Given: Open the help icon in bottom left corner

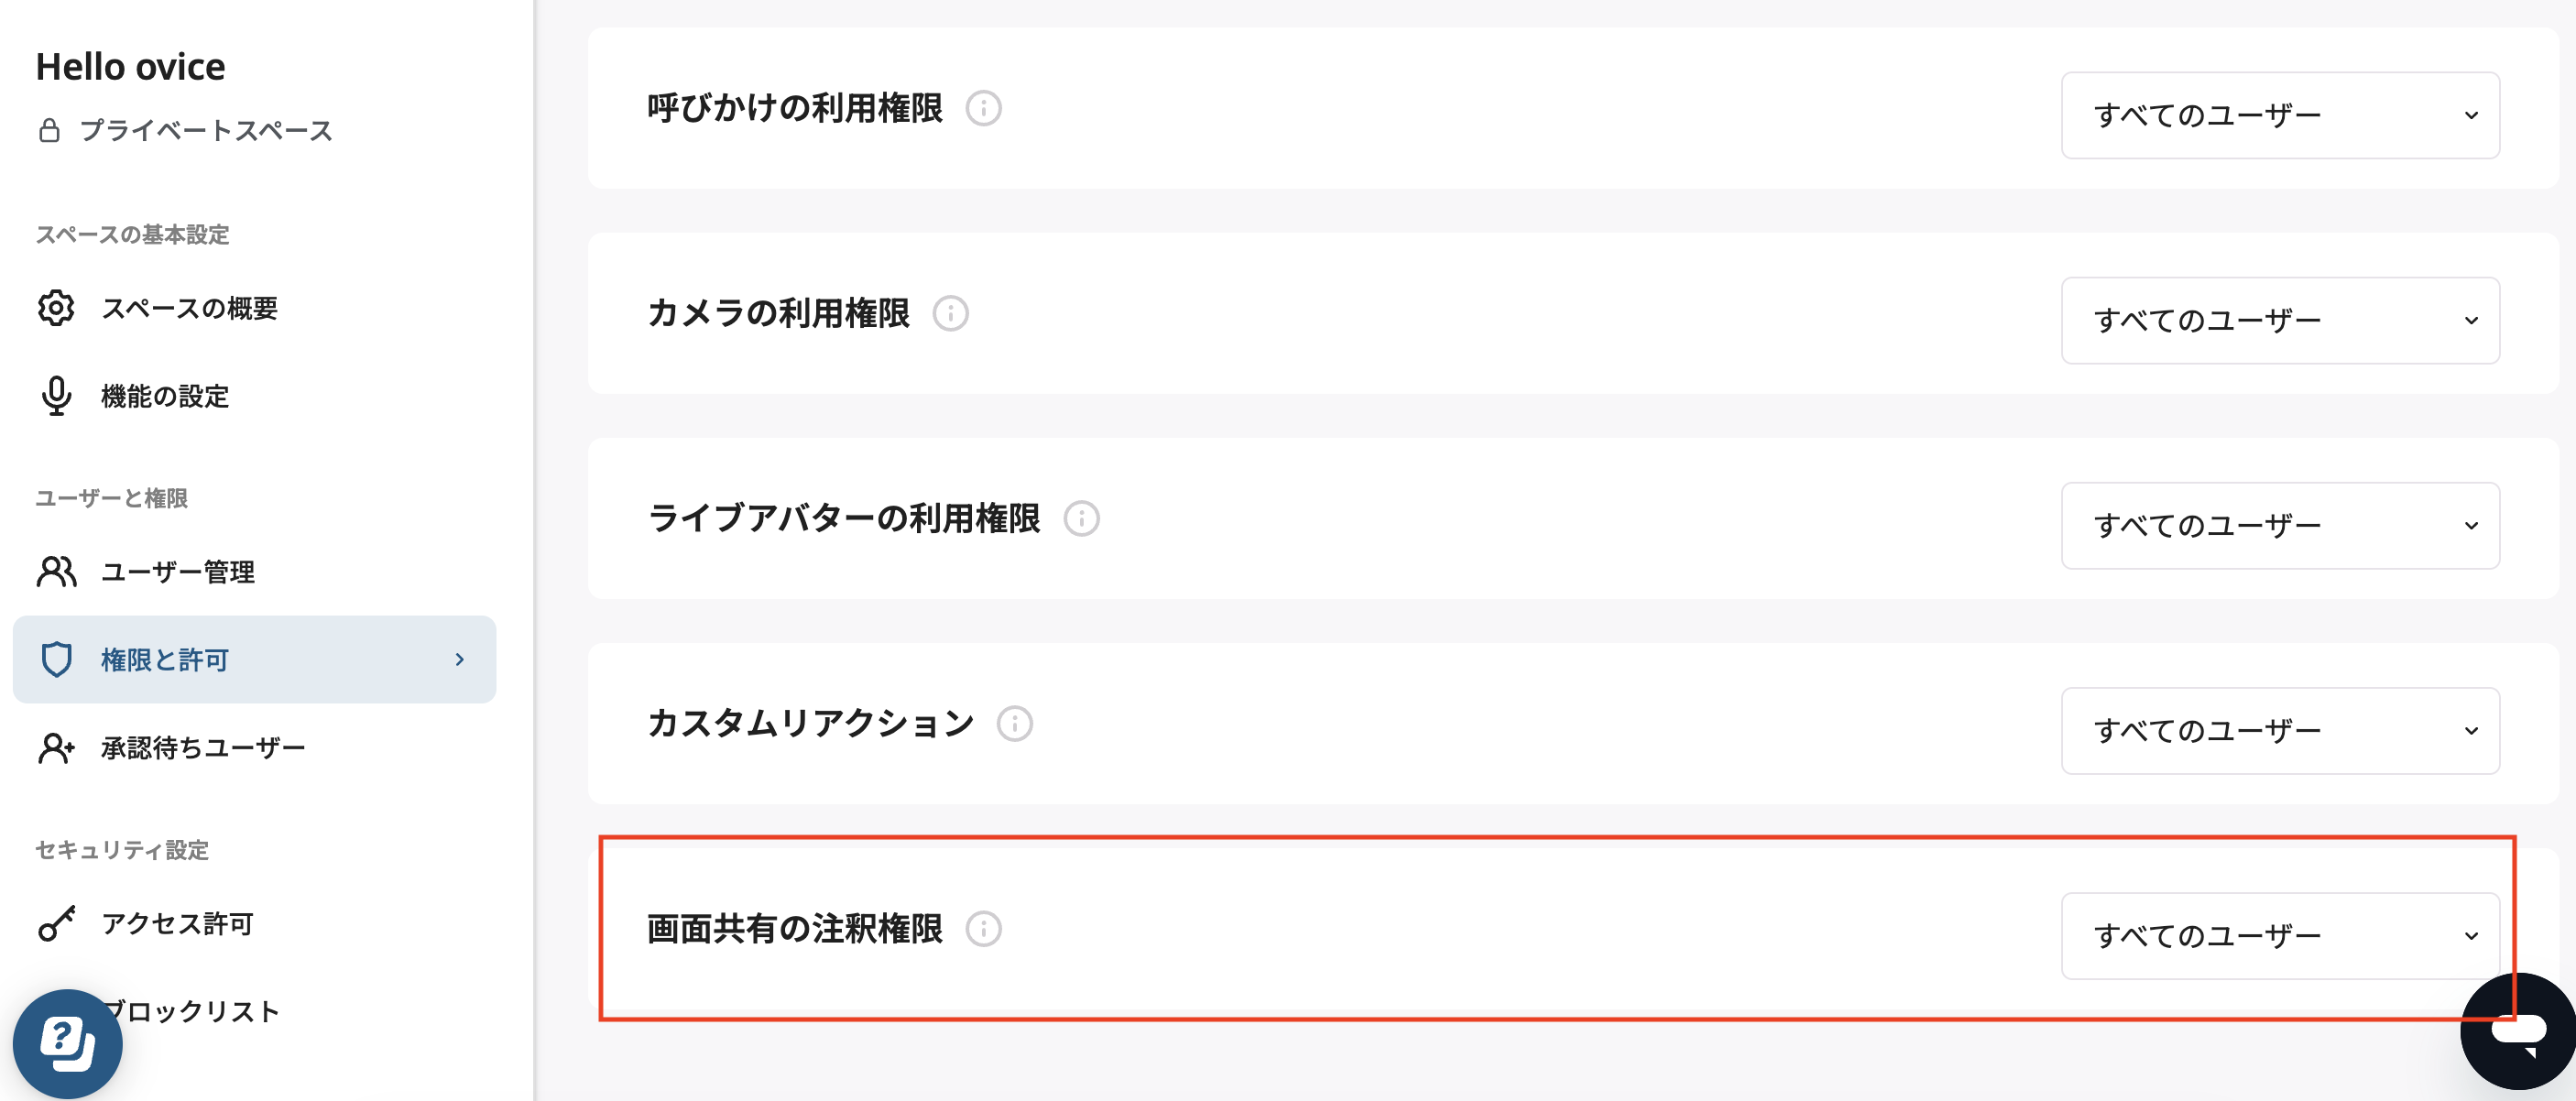Looking at the screenshot, I should (x=68, y=1043).
